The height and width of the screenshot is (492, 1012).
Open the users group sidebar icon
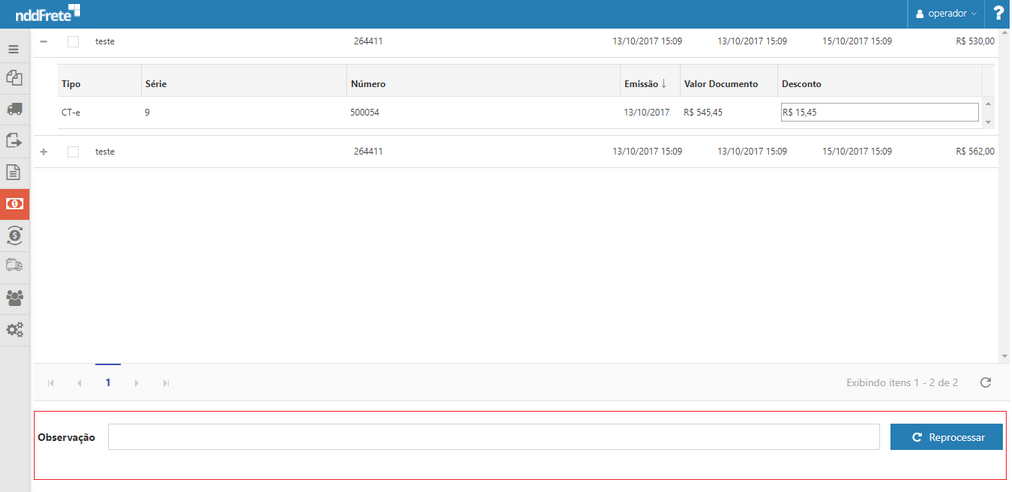(14, 297)
